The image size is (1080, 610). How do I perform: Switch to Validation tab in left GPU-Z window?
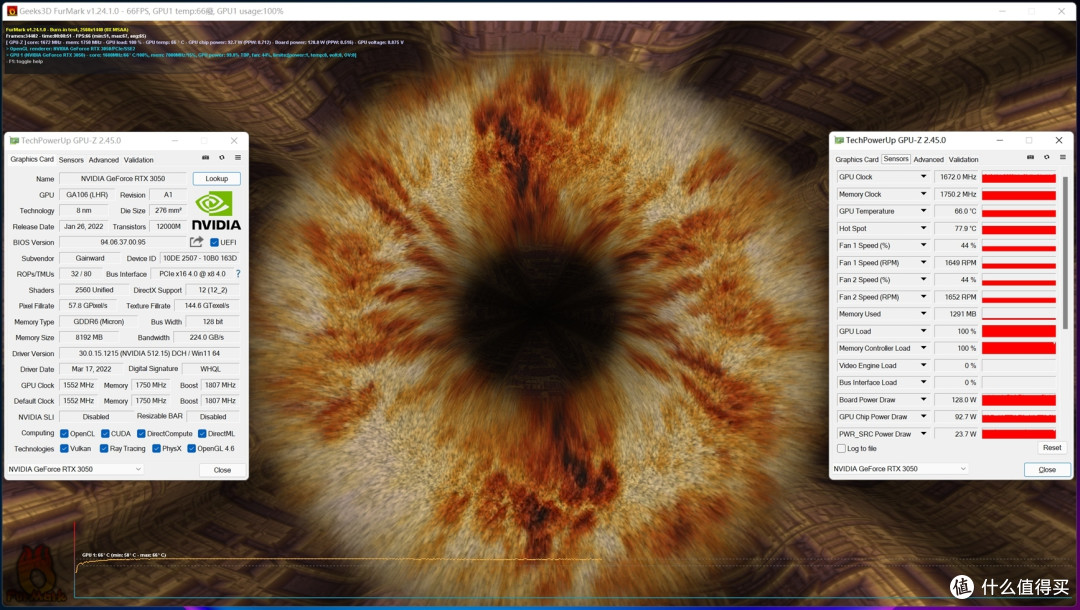point(138,160)
